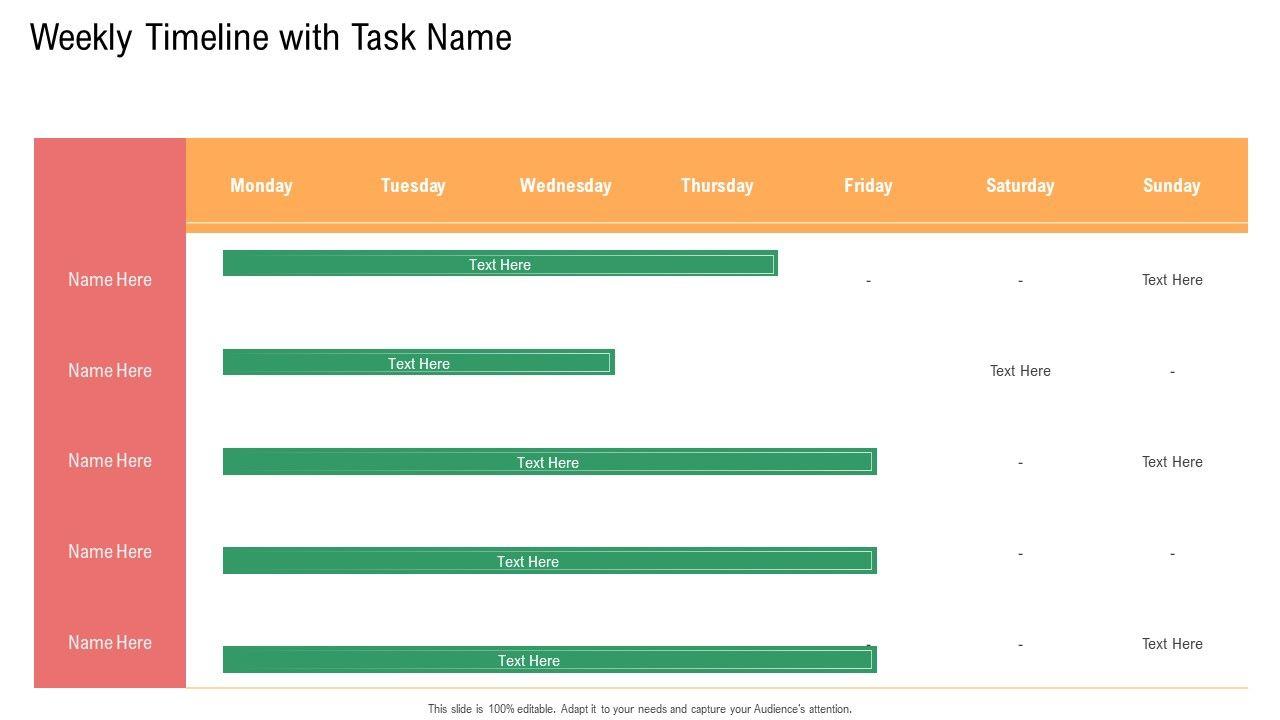Click the Friday column header
Image resolution: width=1280 pixels, height=720 pixels.
[x=868, y=185]
